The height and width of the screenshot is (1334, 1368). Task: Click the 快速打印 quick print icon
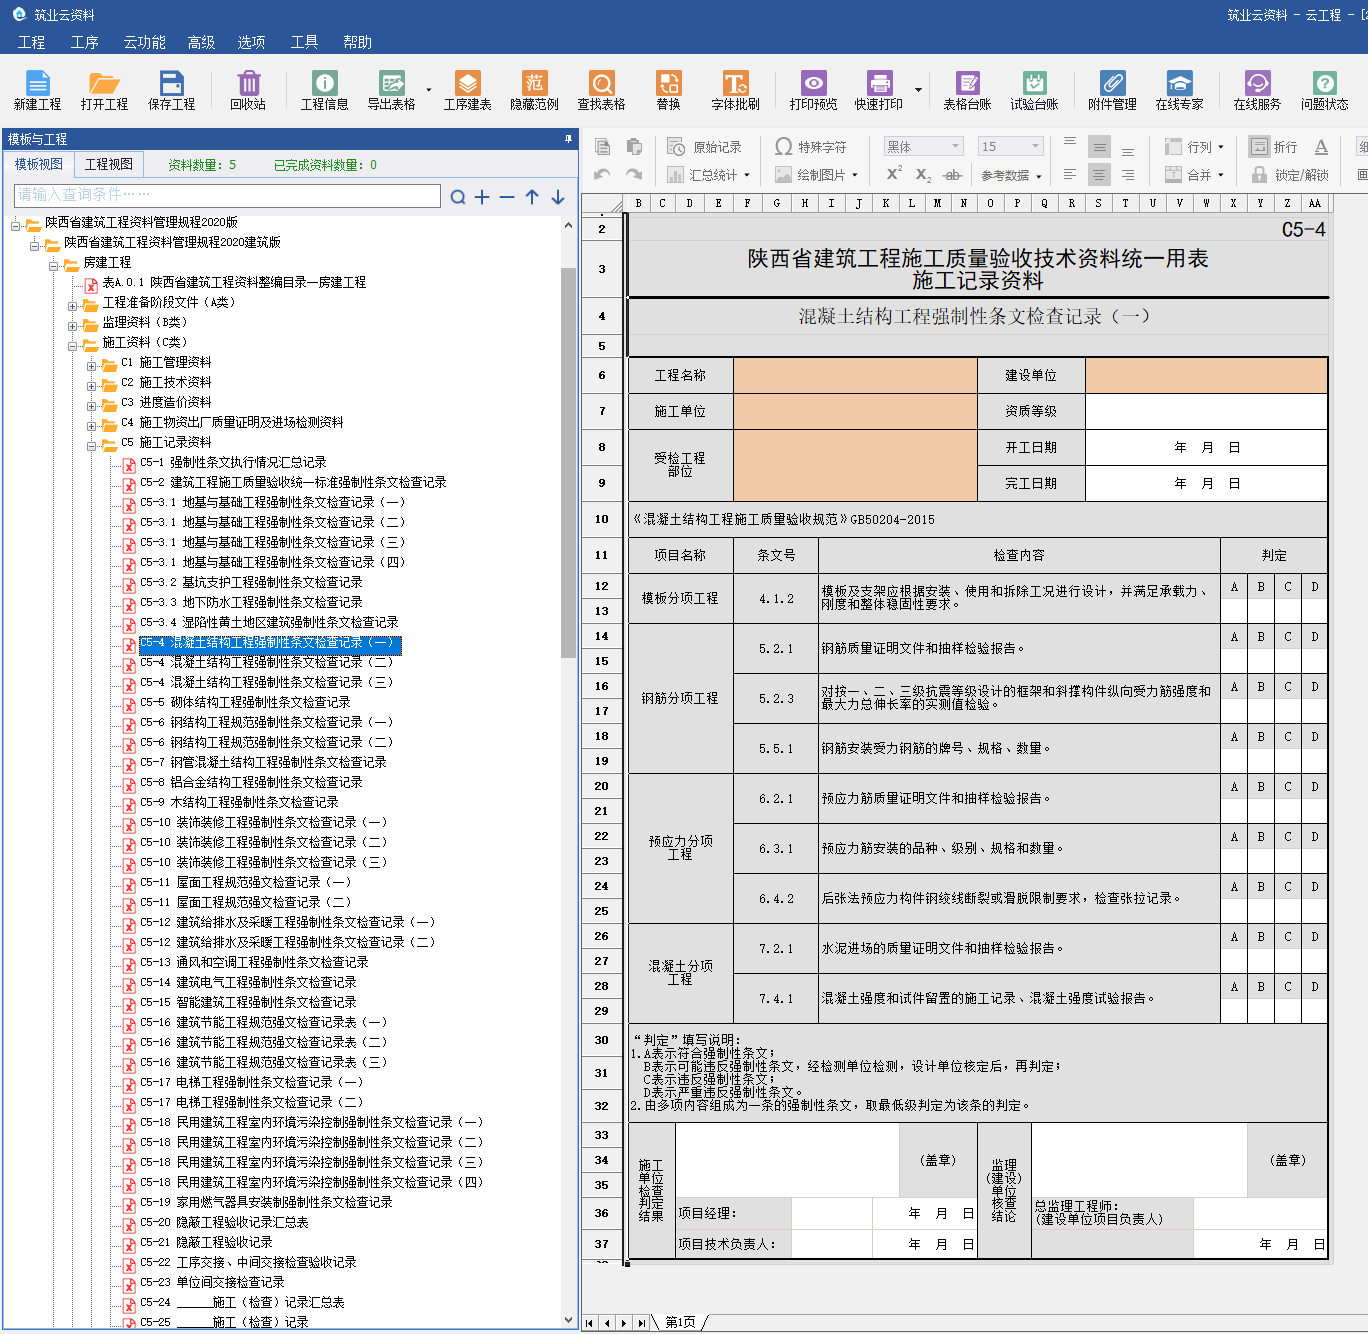click(879, 90)
